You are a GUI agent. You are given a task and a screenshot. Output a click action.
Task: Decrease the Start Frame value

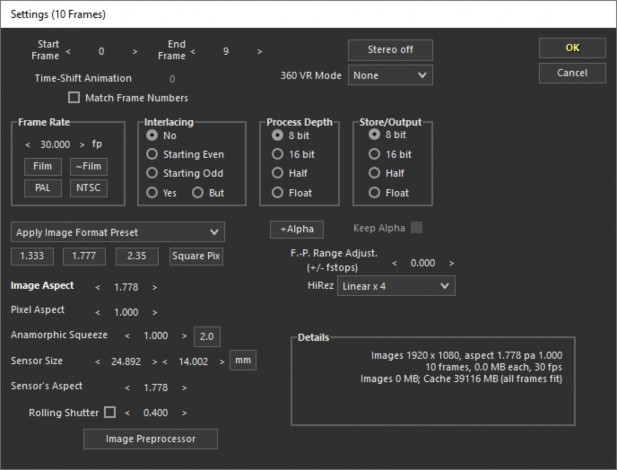(68, 51)
